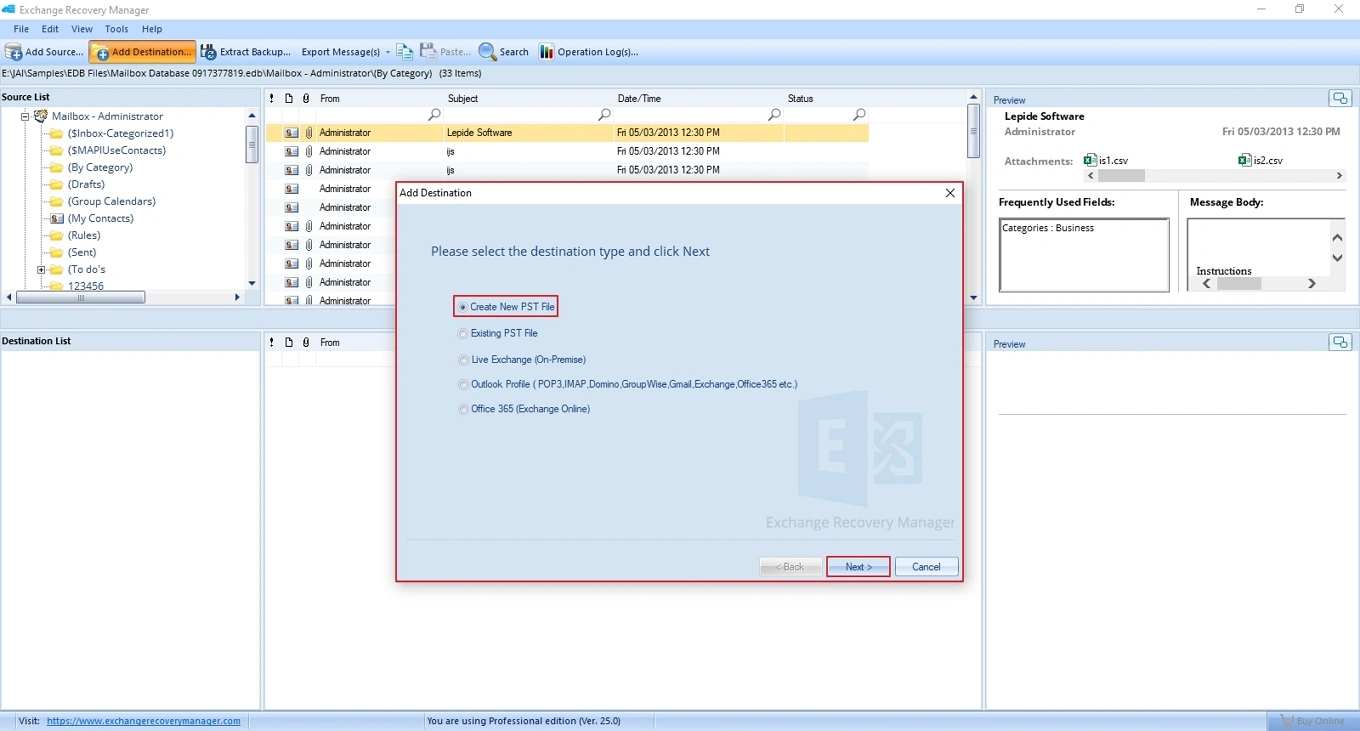This screenshot has height=731, width=1360.
Task: Click the Extract Backup toolbar icon
Action: (246, 51)
